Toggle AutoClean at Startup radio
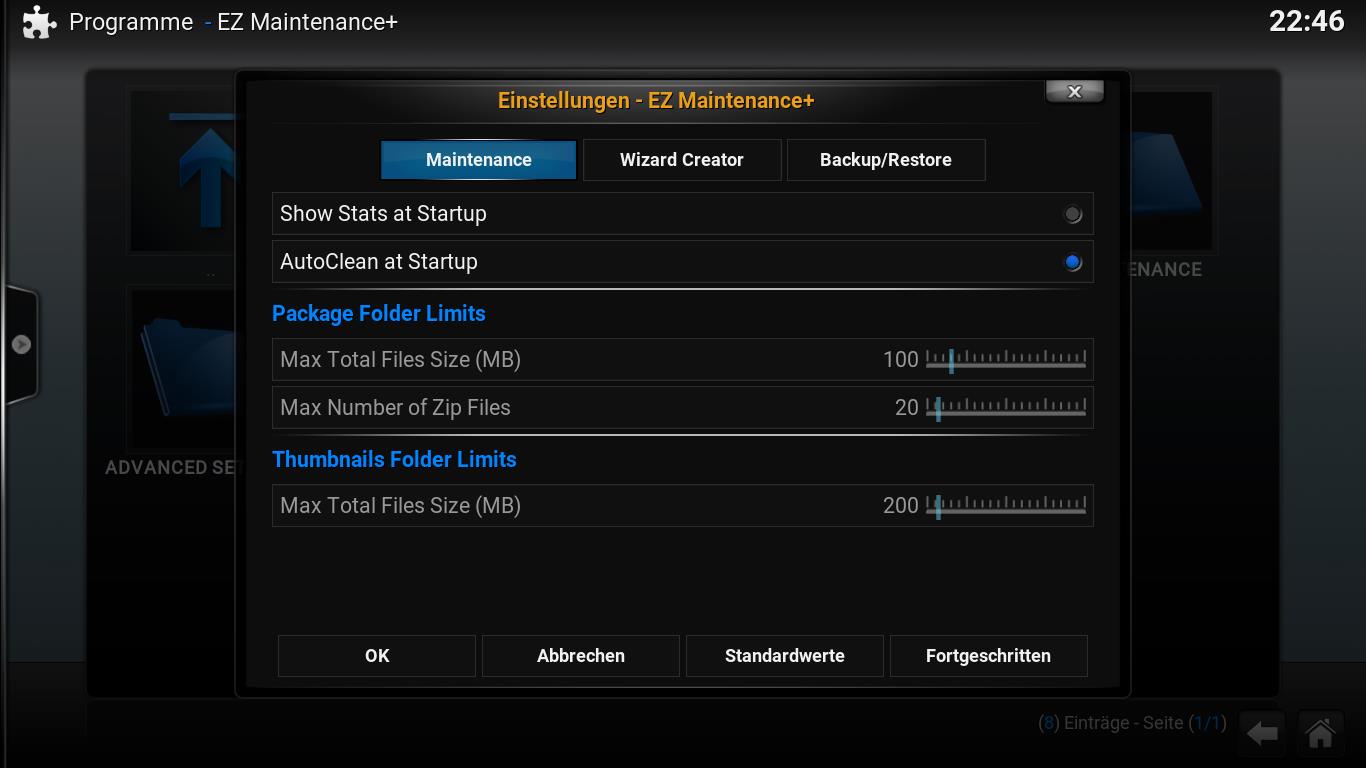Screen dimensions: 1366x768 pyautogui.click(x=1073, y=262)
